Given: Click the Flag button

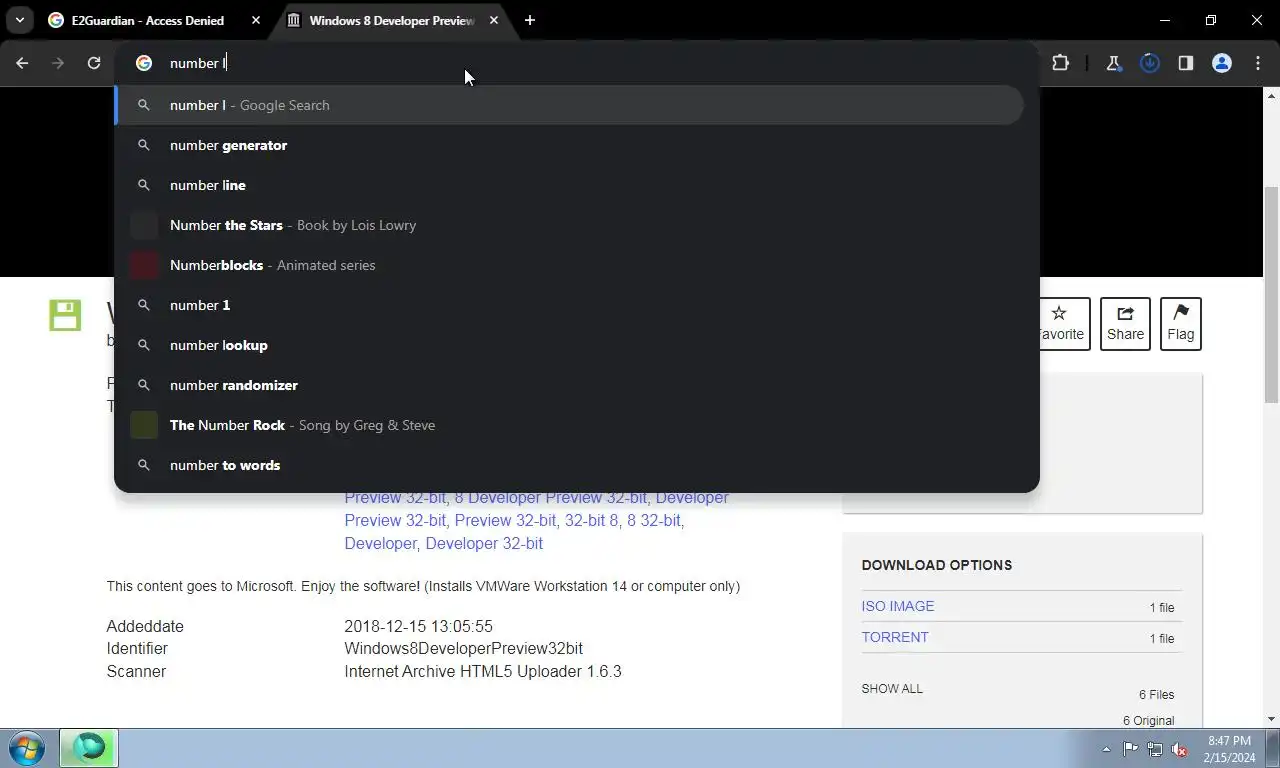Looking at the screenshot, I should click(1181, 323).
